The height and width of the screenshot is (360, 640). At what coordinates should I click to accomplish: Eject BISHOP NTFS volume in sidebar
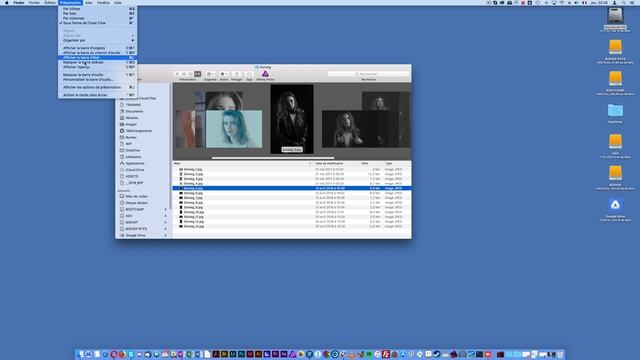pyautogui.click(x=165, y=229)
